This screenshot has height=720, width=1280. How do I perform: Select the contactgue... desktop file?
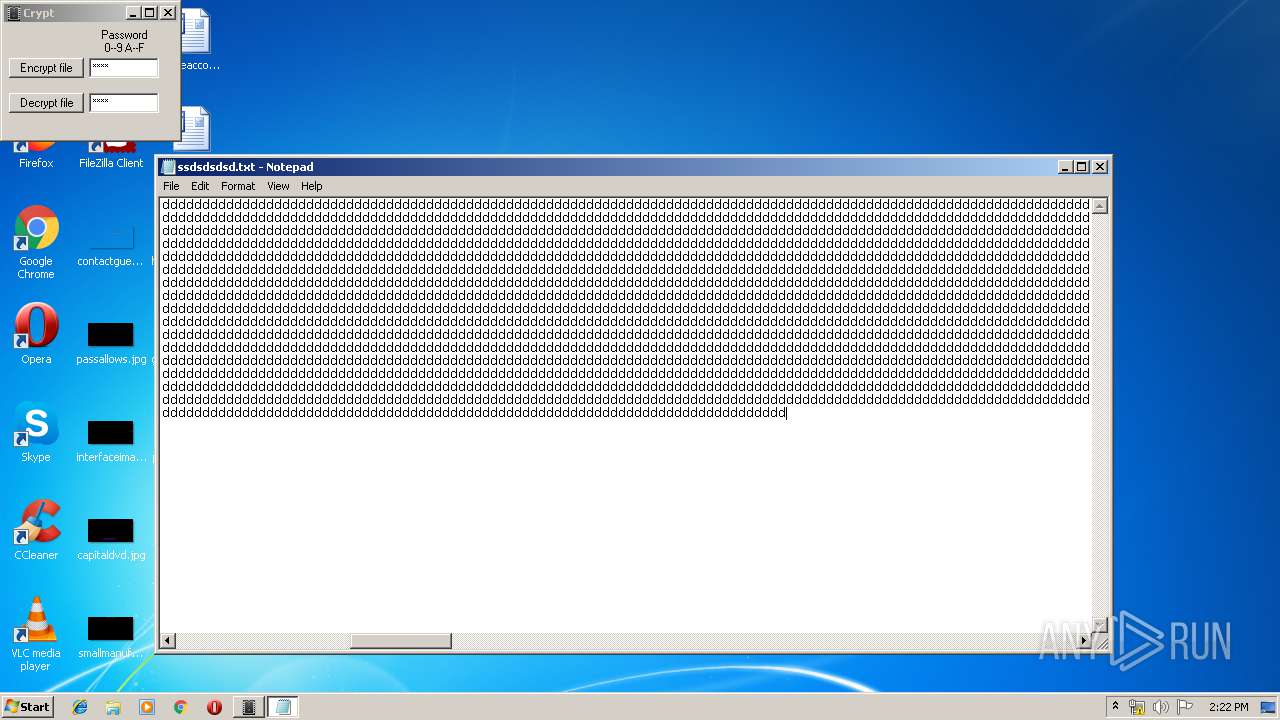point(111,246)
